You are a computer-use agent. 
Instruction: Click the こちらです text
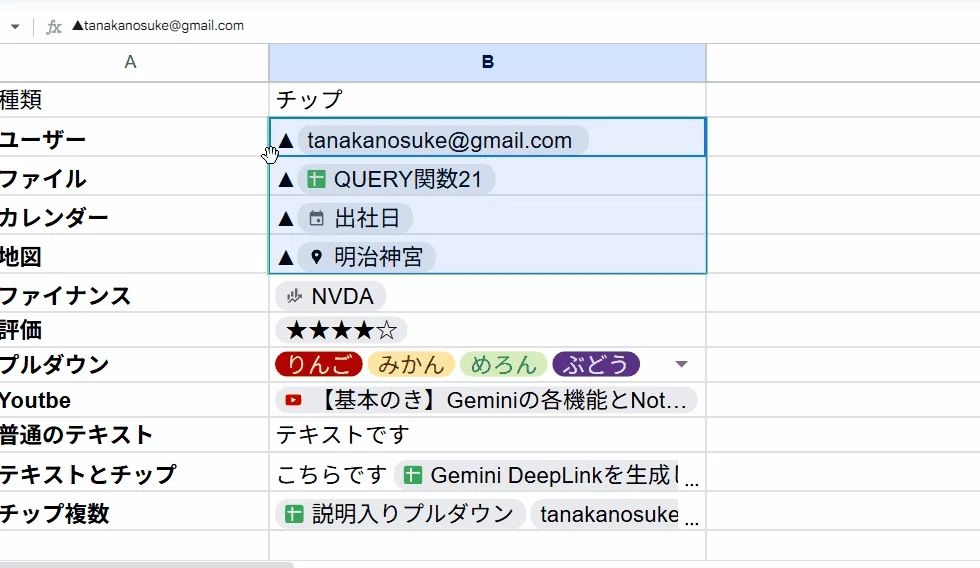point(331,475)
